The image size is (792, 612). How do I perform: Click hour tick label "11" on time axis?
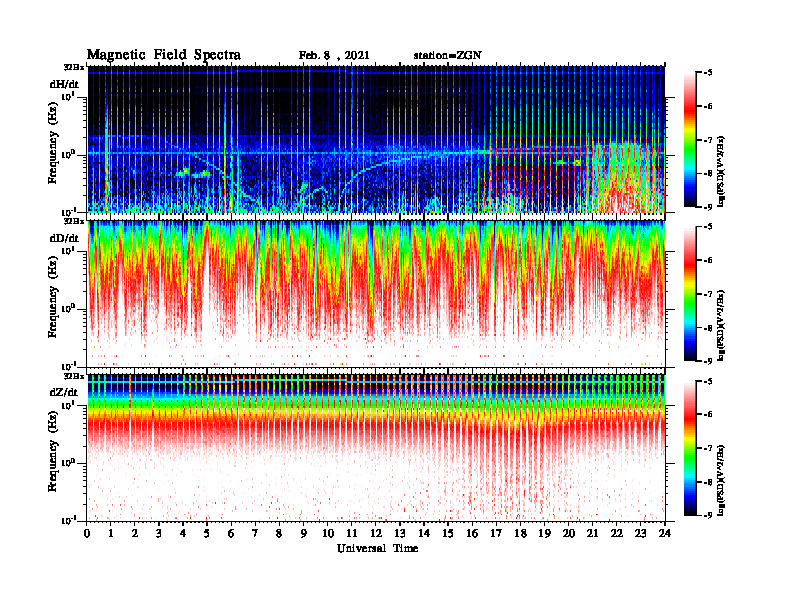tap(352, 533)
